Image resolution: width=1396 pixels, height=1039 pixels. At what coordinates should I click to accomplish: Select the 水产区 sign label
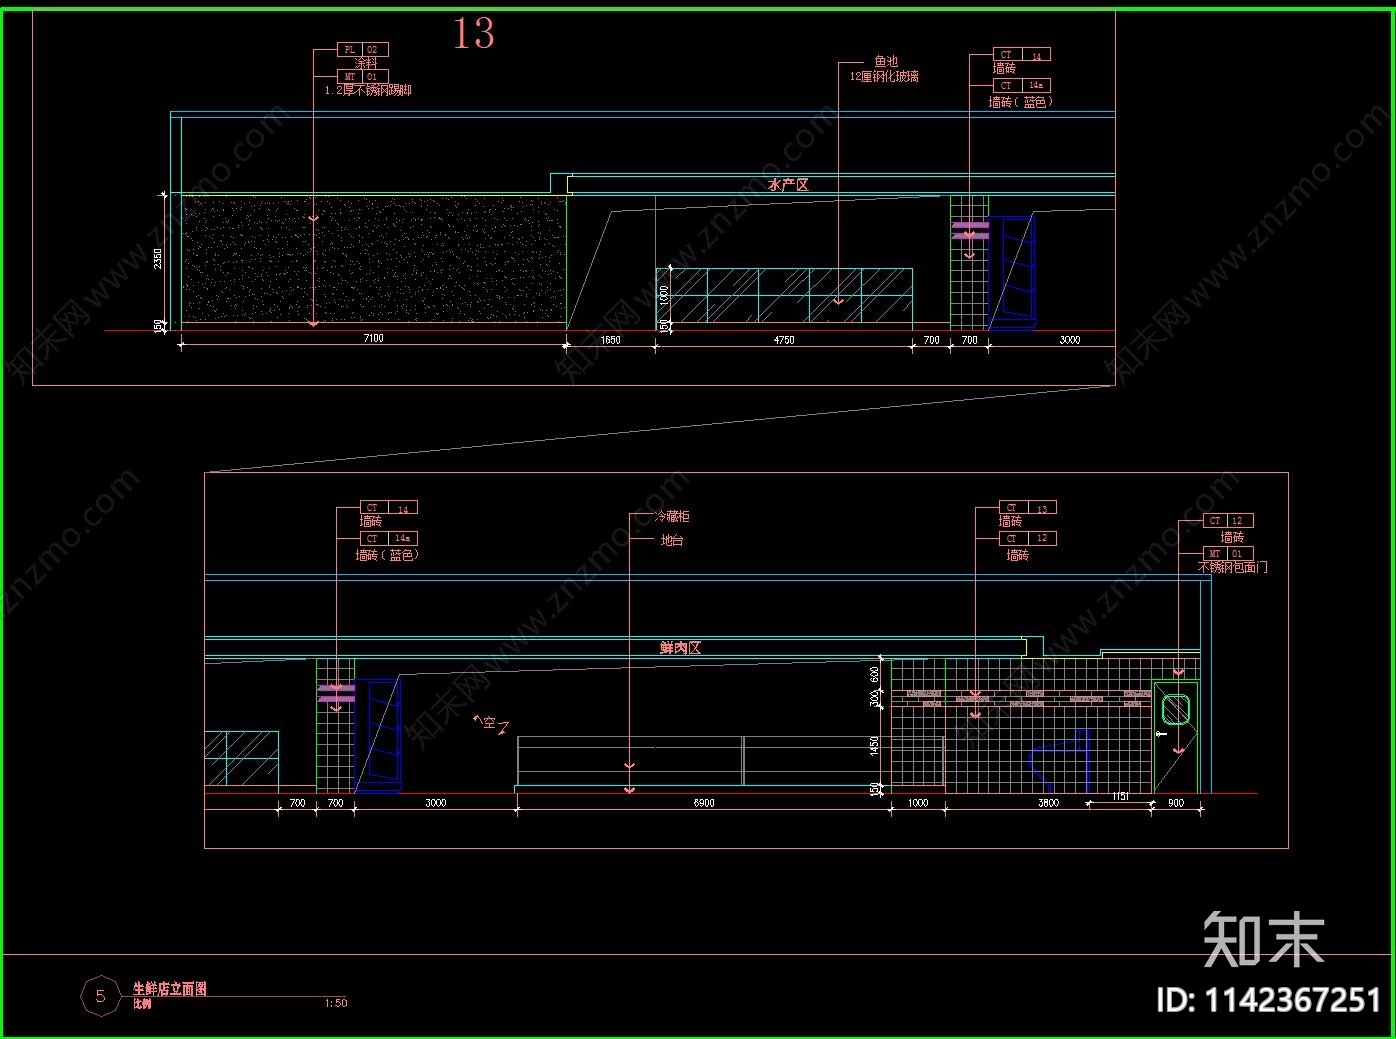788,185
